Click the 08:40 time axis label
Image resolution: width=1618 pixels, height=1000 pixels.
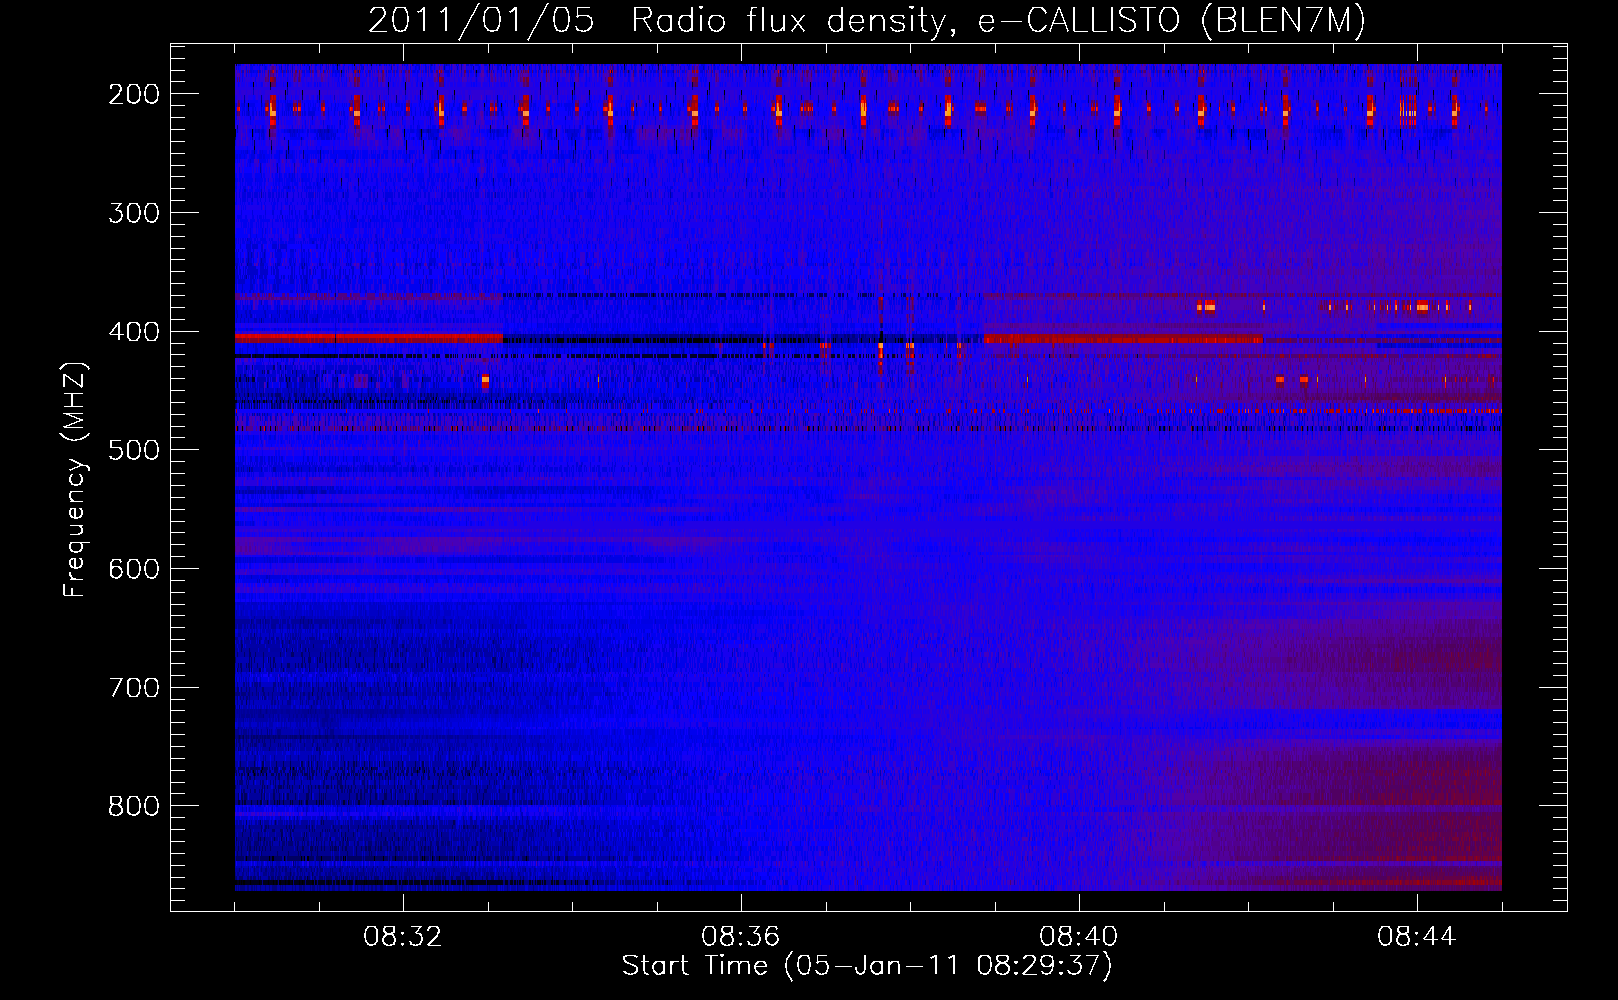pos(1079,937)
